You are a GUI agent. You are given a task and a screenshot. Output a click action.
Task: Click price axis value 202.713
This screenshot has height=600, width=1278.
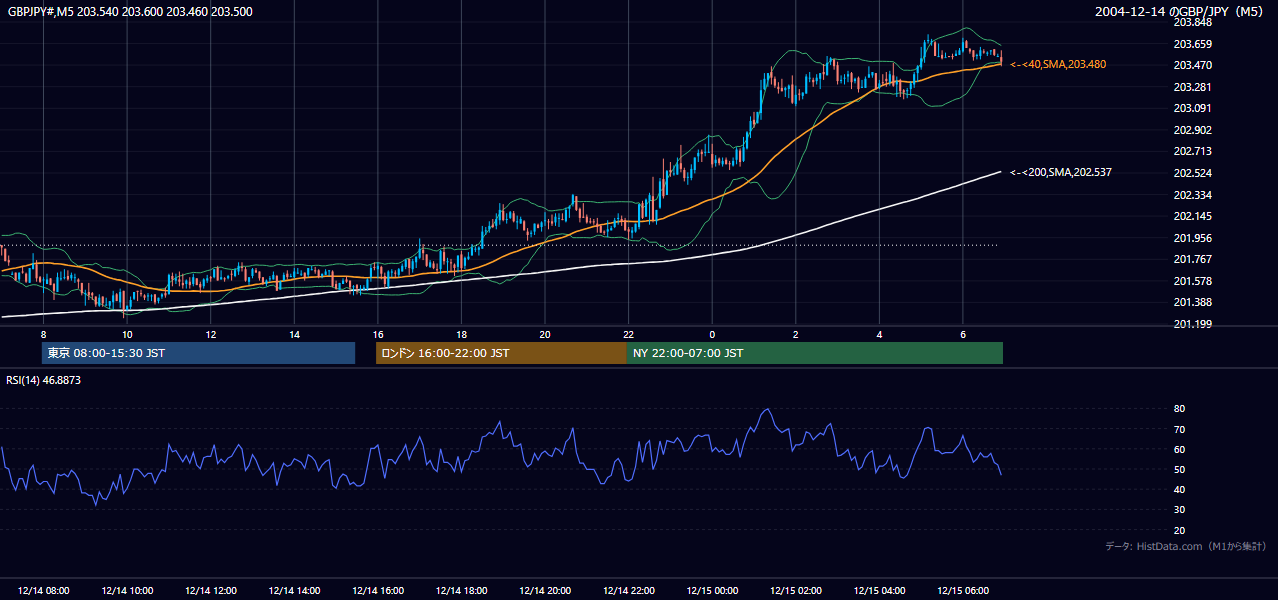coord(1191,152)
